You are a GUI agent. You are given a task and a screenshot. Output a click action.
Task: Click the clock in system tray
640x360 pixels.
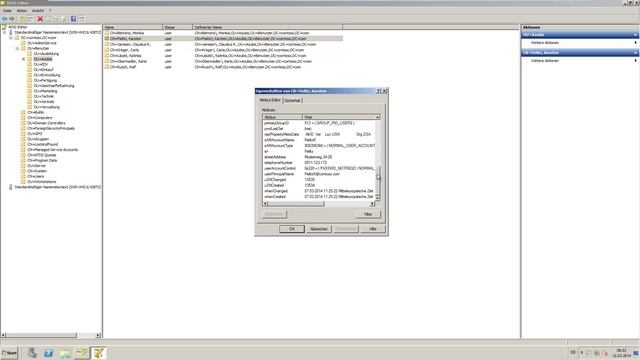click(621, 353)
